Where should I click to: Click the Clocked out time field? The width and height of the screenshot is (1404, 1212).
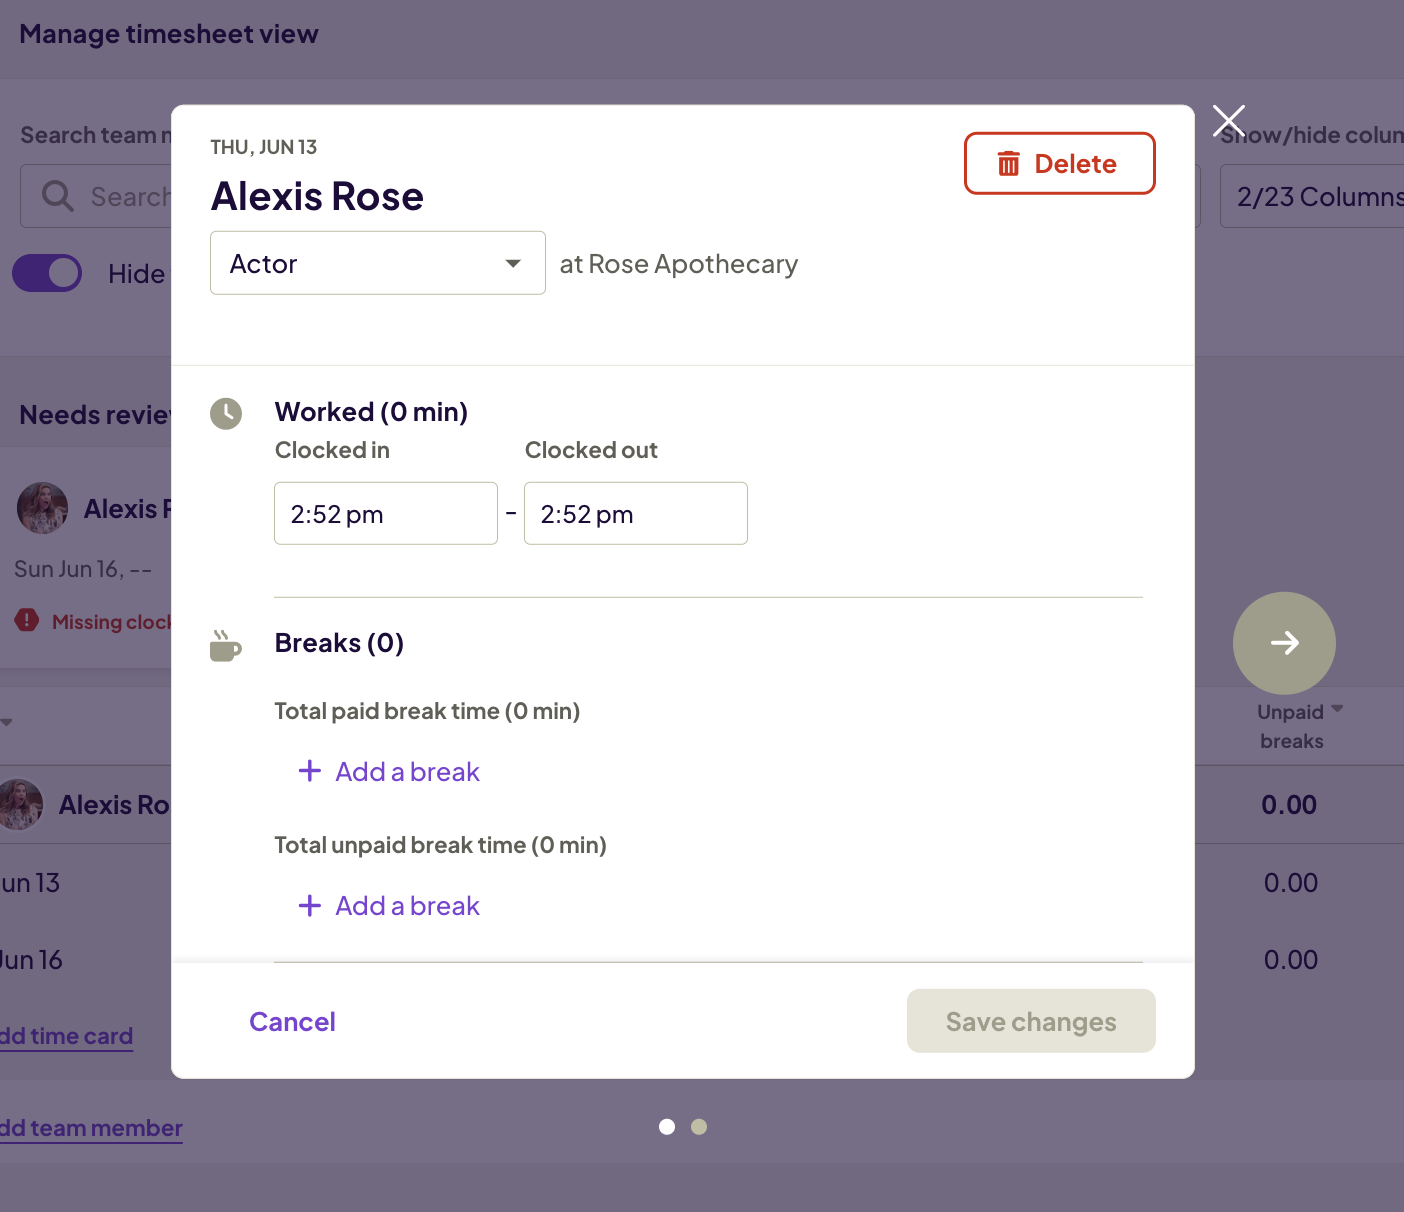pos(635,514)
